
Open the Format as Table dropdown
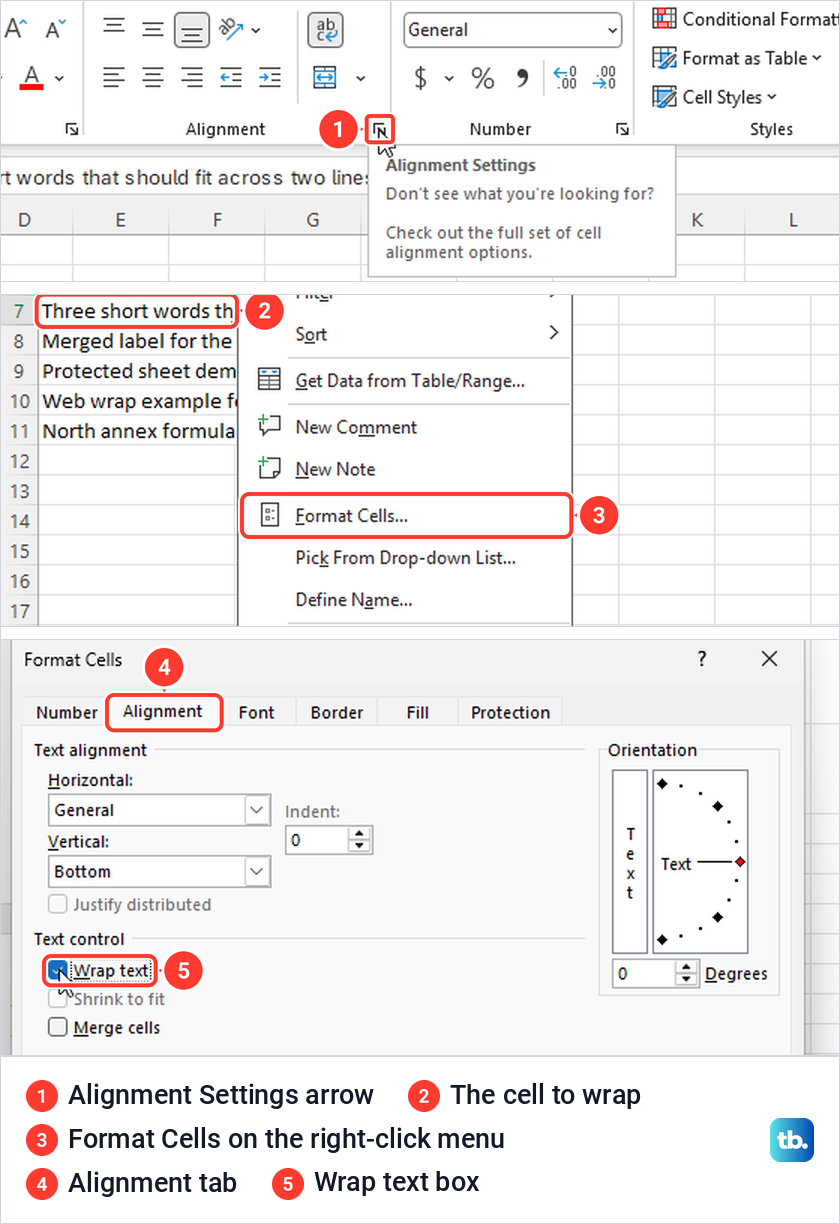tap(737, 58)
